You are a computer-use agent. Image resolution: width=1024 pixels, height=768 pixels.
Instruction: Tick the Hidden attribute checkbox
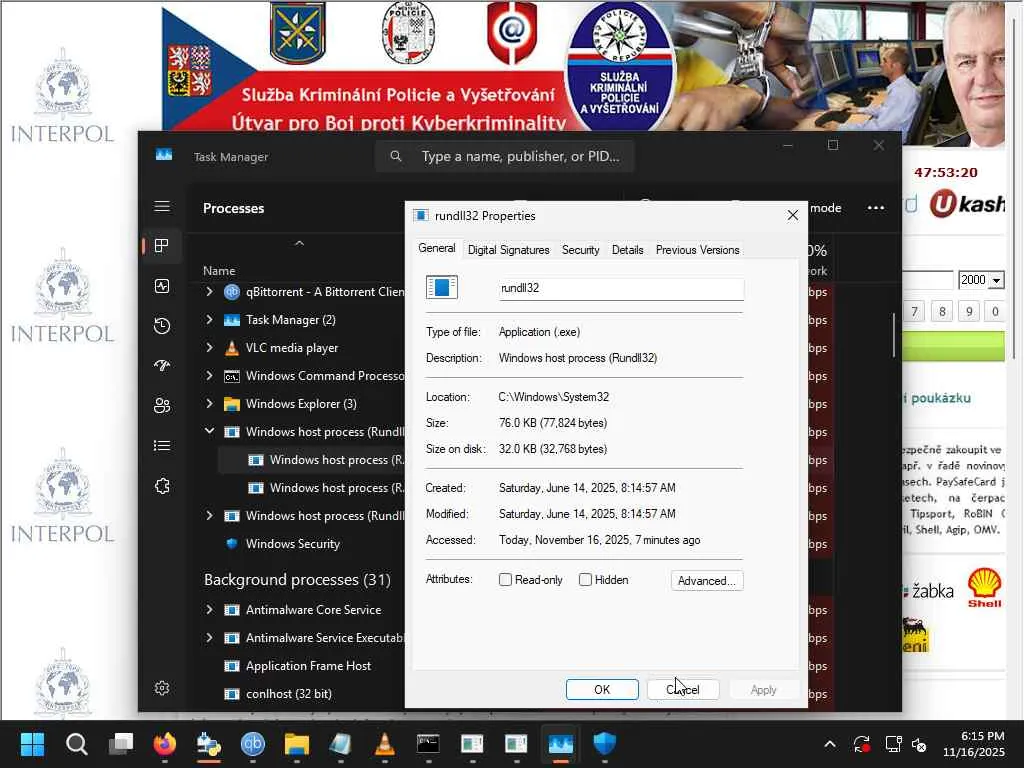[586, 579]
